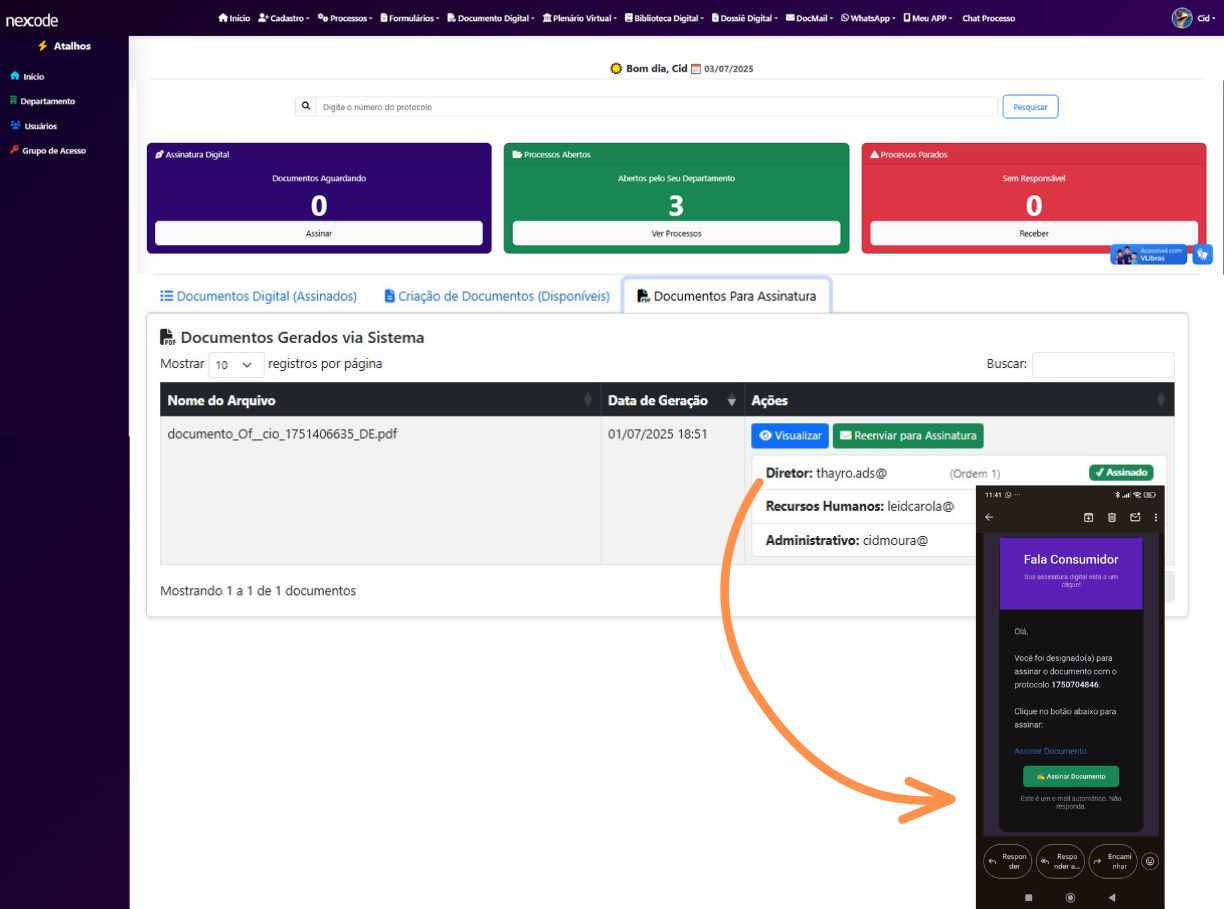
Task: Click the blue Visualizar button
Action: 789,436
